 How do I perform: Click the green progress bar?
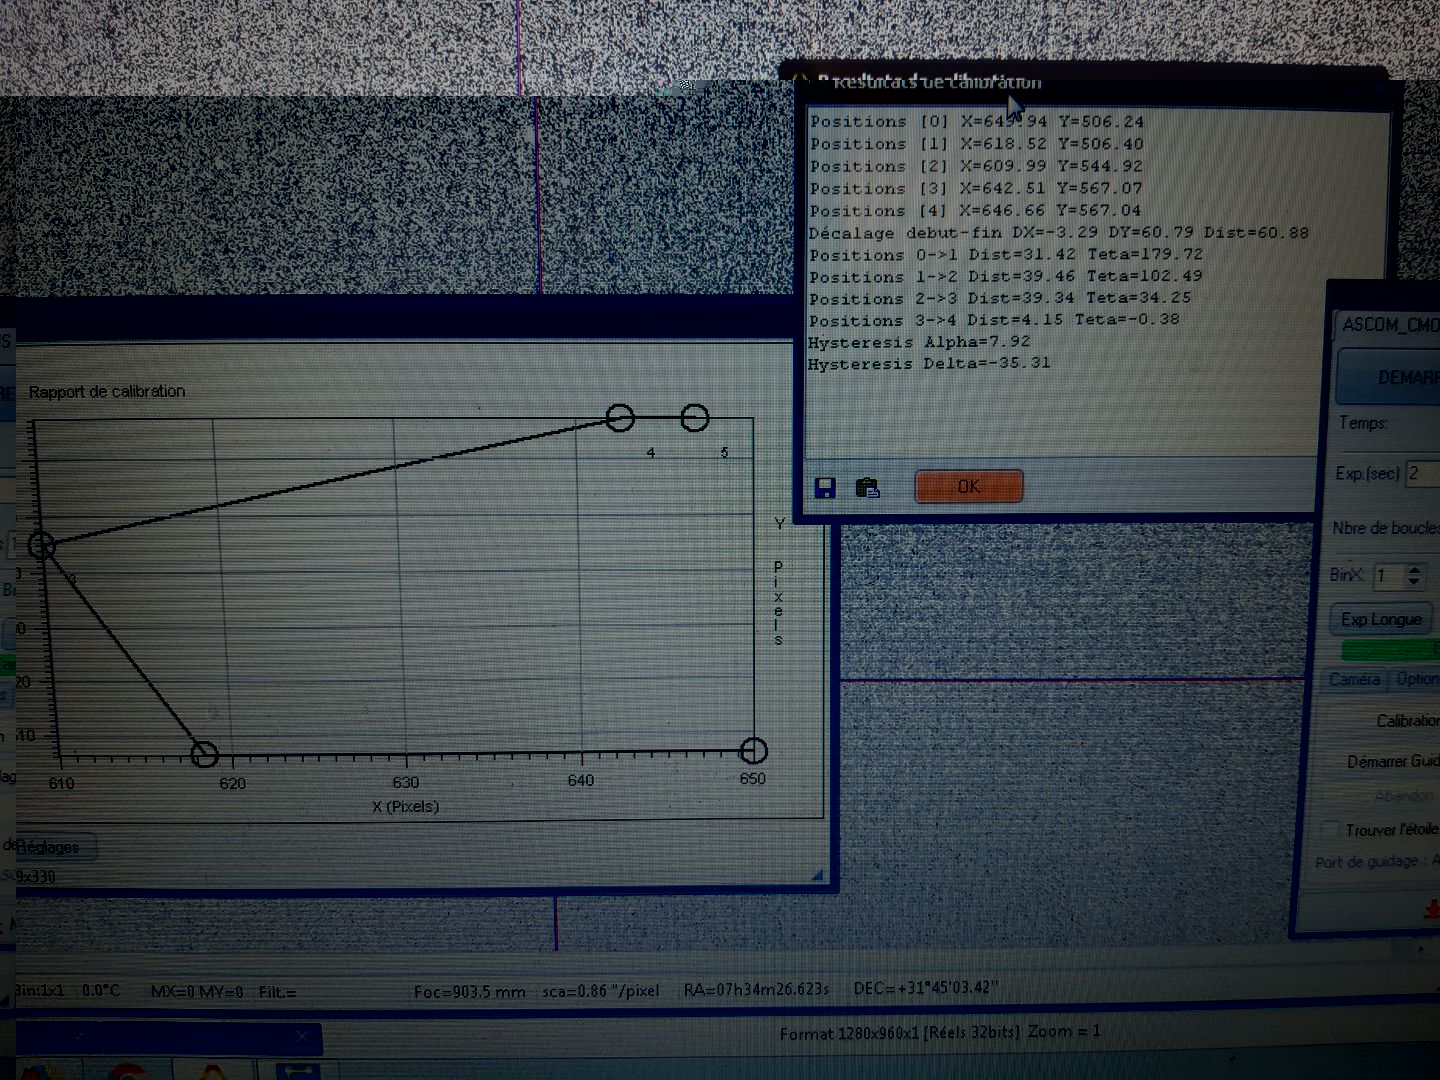[x=1388, y=650]
